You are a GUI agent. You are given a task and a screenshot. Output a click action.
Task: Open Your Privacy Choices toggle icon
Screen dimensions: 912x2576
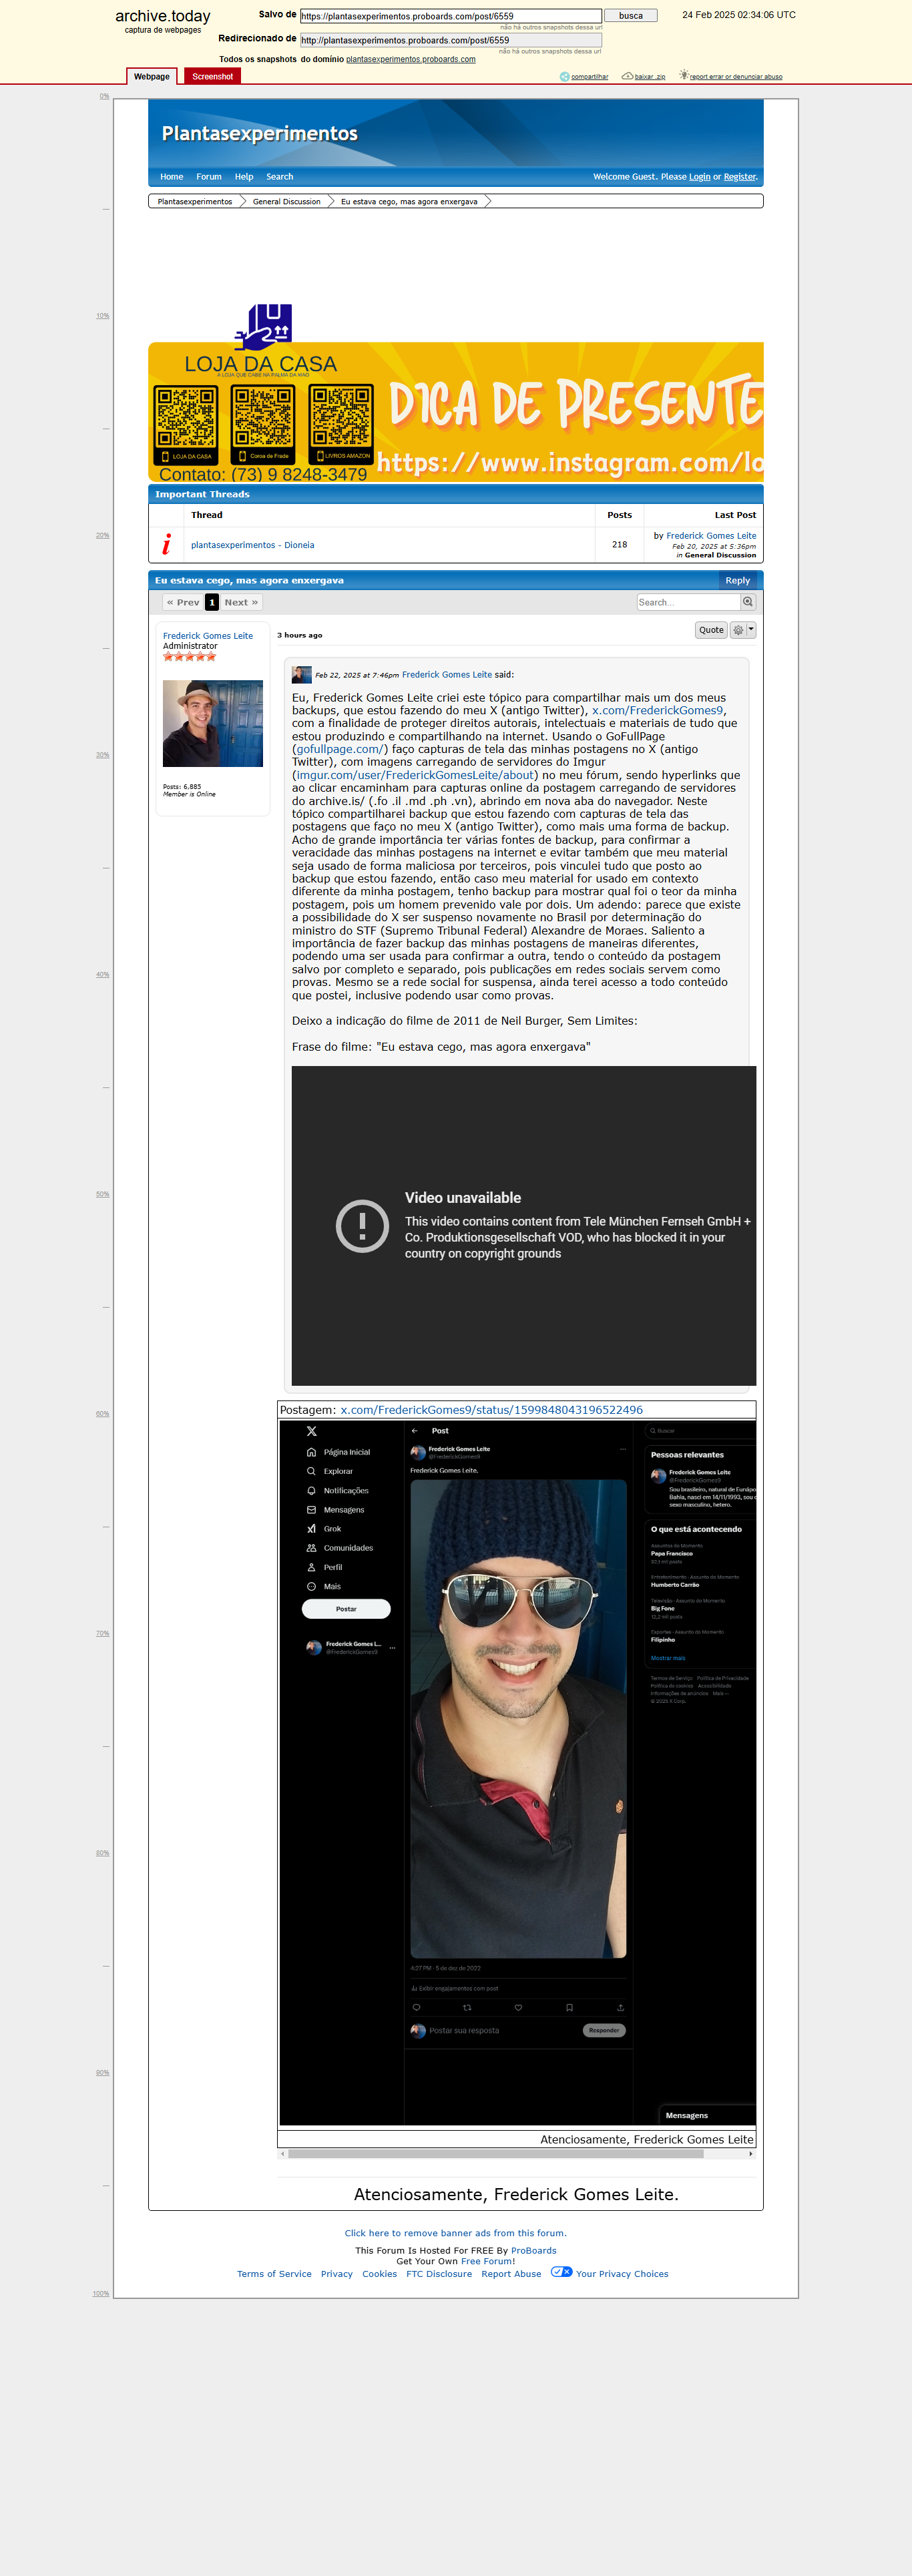561,2272
